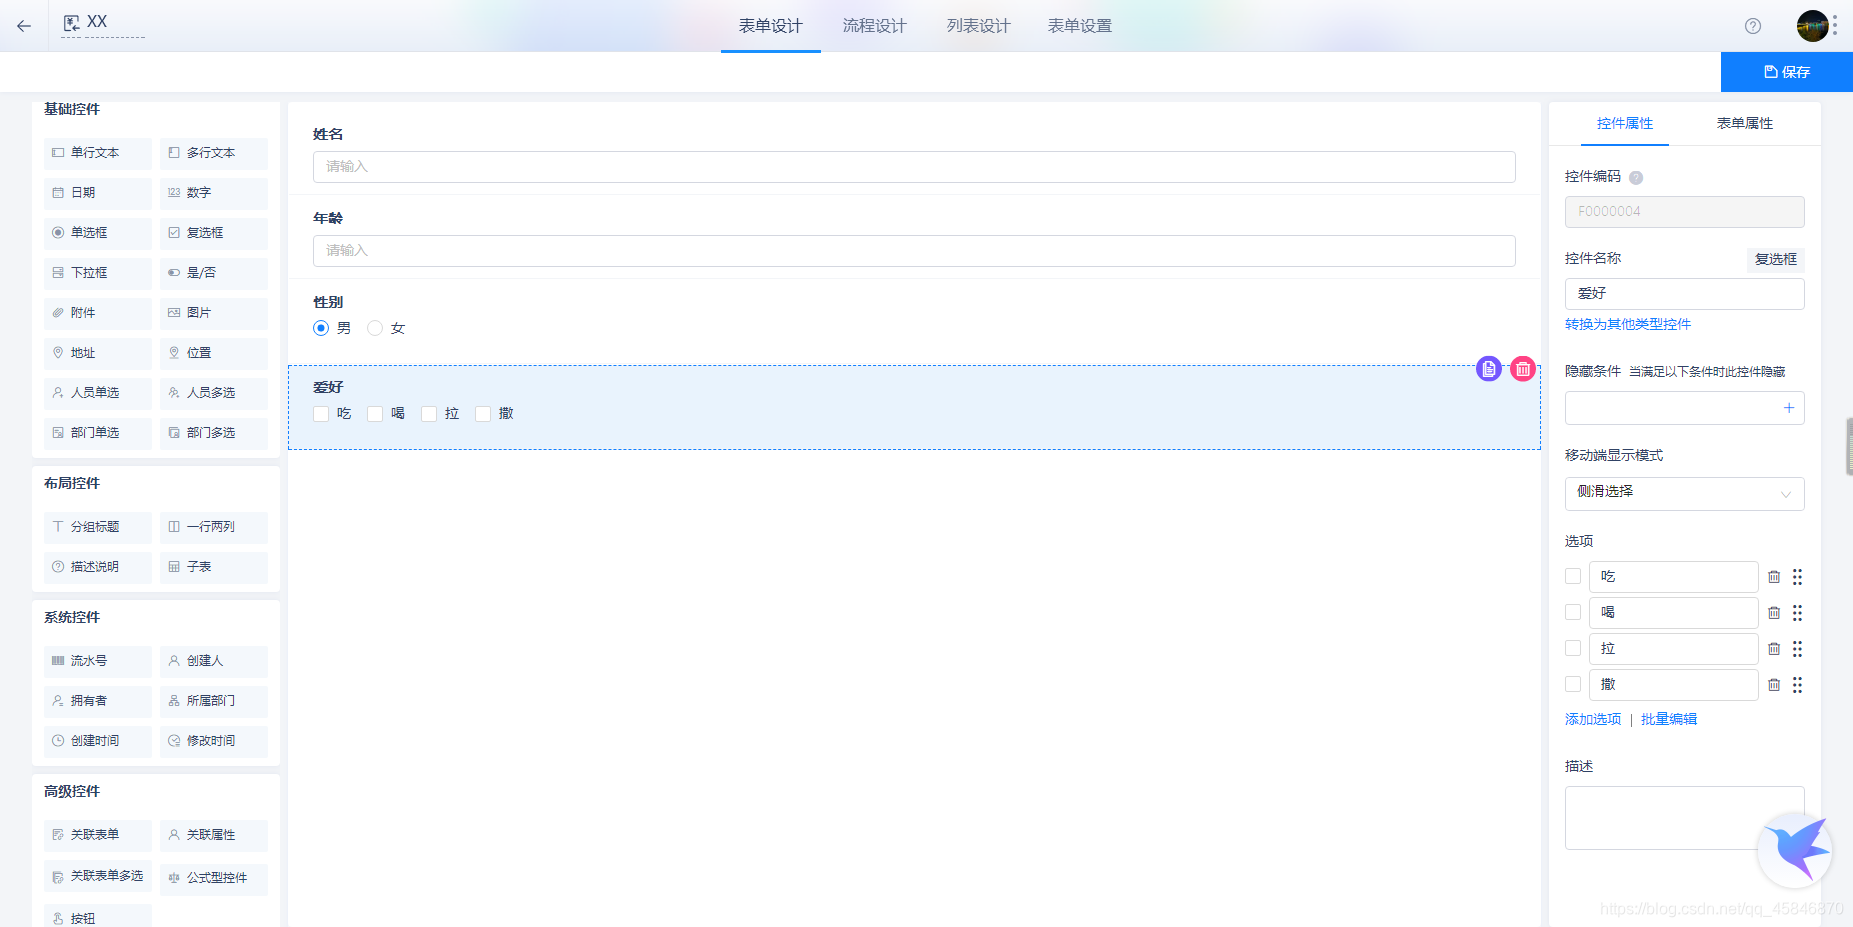The width and height of the screenshot is (1853, 927).
Task: Check the 撒 checkbox in the form
Action: 483,414
